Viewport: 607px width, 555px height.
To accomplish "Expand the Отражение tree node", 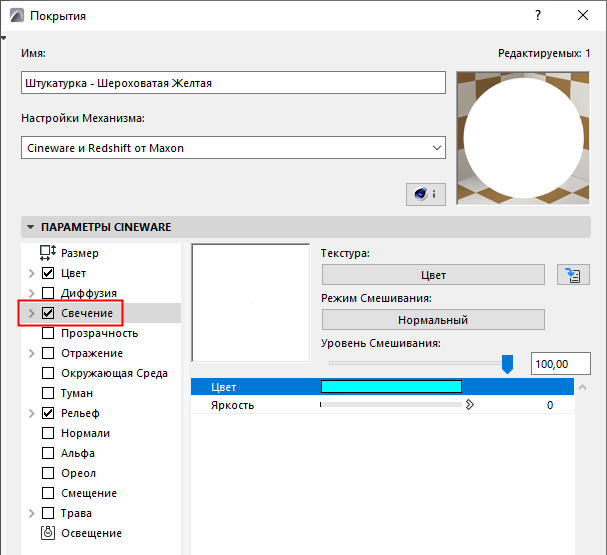I will point(30,353).
